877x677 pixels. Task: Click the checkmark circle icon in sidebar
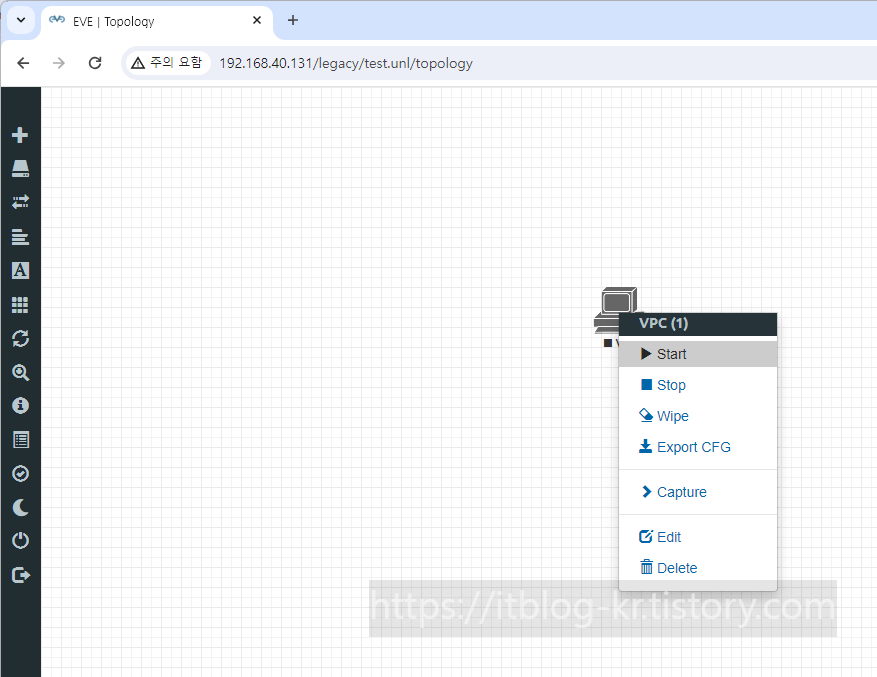tap(20, 474)
